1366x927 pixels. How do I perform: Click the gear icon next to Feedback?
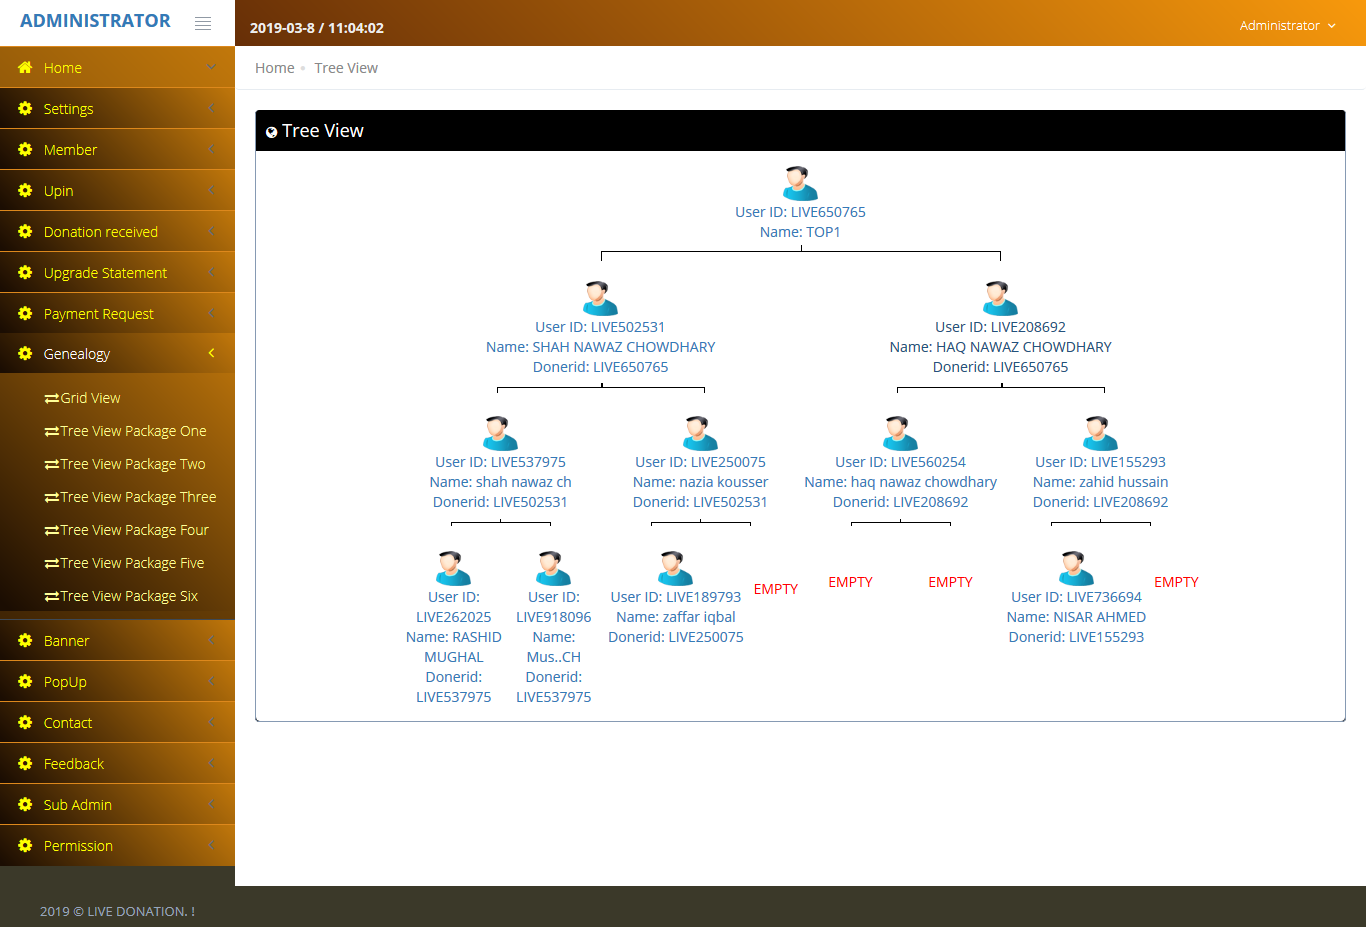(x=25, y=763)
